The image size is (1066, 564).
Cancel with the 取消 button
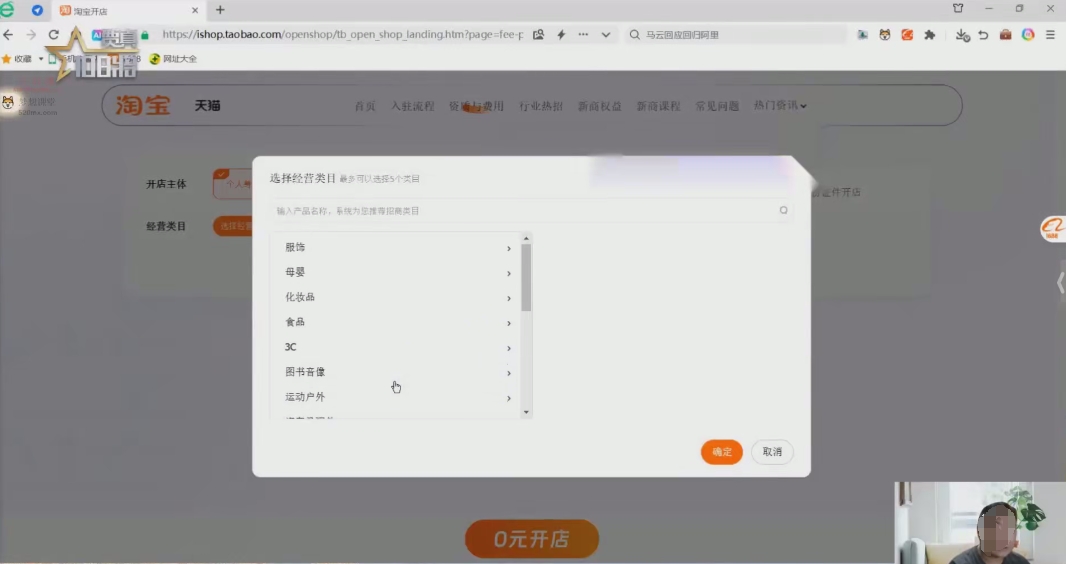point(772,452)
